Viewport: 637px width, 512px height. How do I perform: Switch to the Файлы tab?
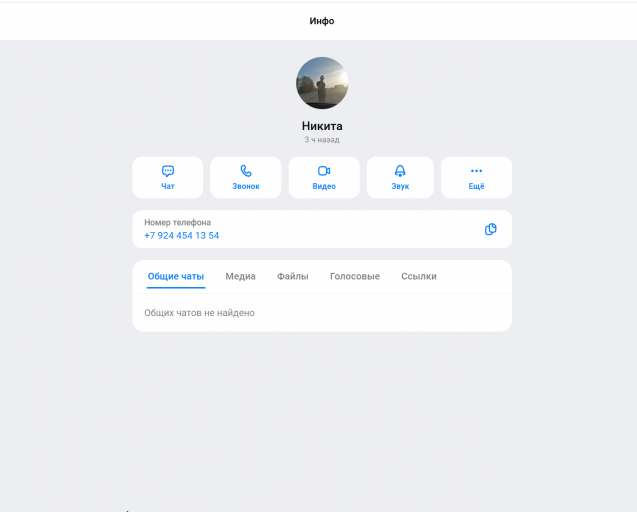point(292,276)
